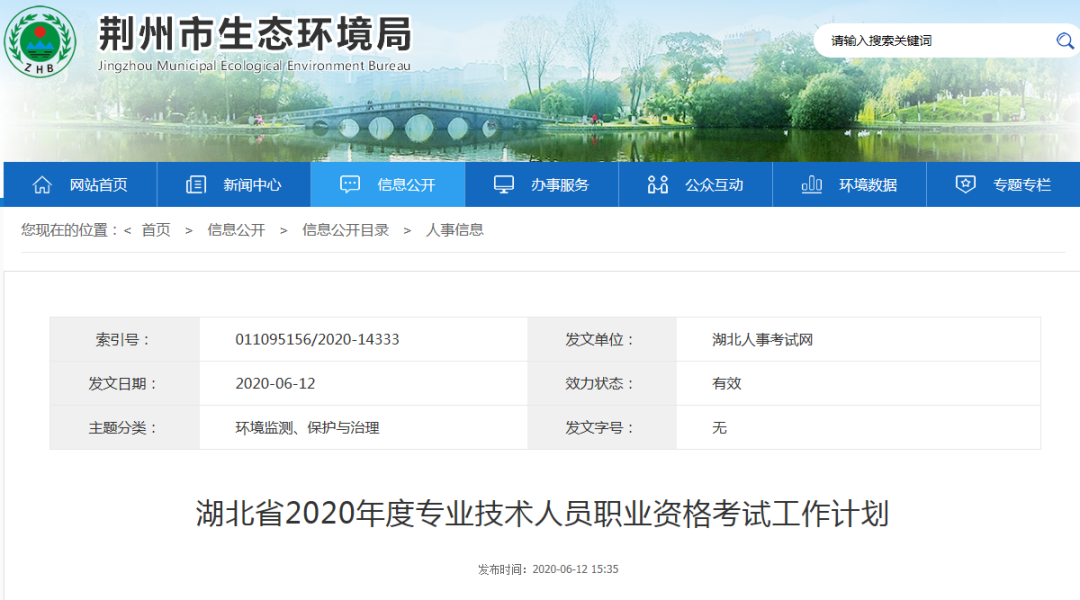Type in the search keyword field
Viewport: 1080px width, 600px height.
[930, 41]
